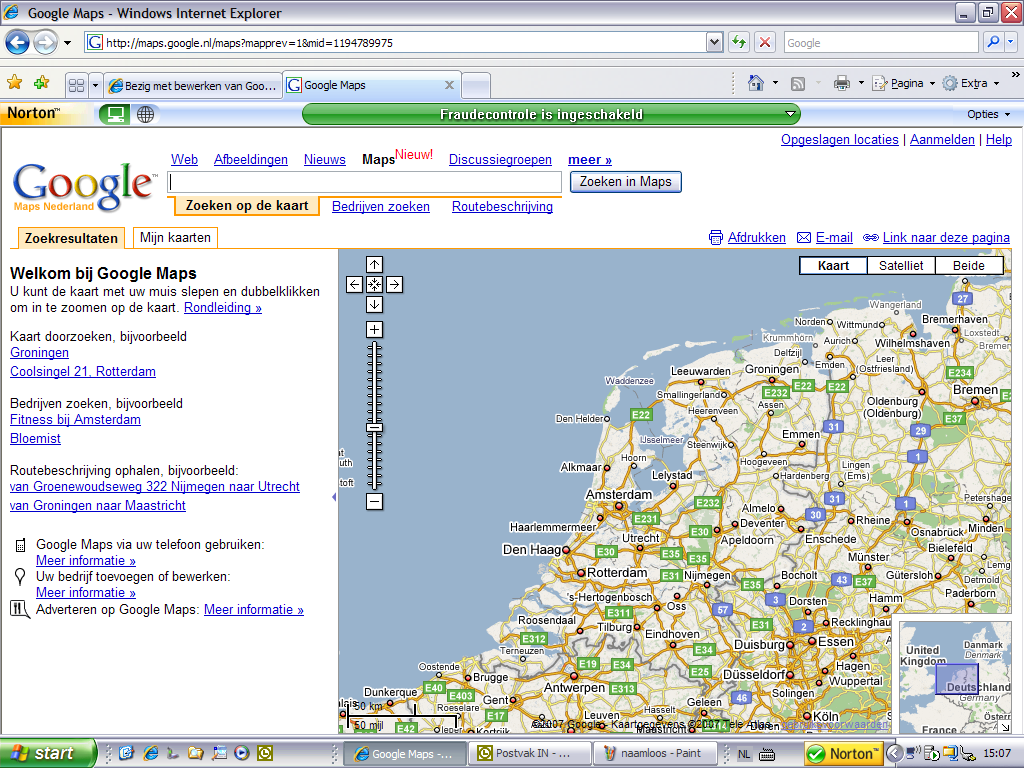Select the Zoekresultaten tab
The width and height of the screenshot is (1024, 768).
click(x=71, y=238)
